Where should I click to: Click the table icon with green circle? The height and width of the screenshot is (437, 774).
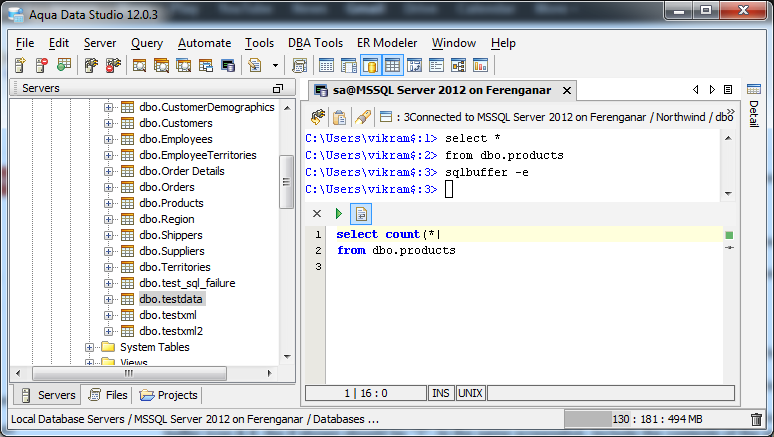pyautogui.click(x=64, y=65)
